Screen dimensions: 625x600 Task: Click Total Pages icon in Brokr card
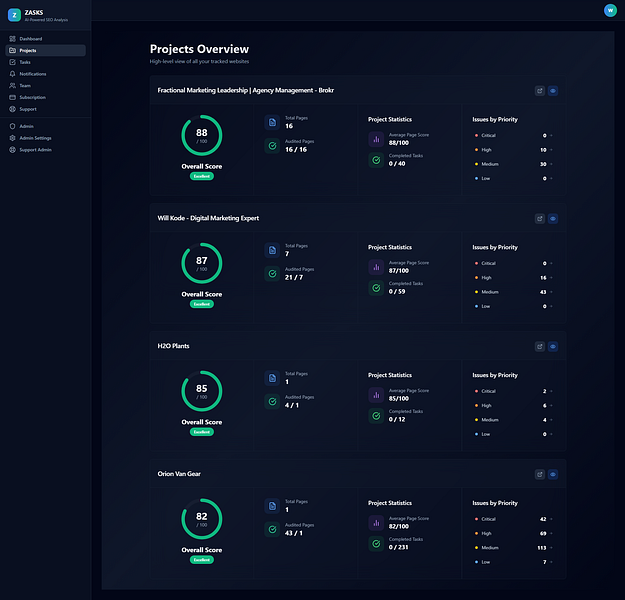[272, 122]
